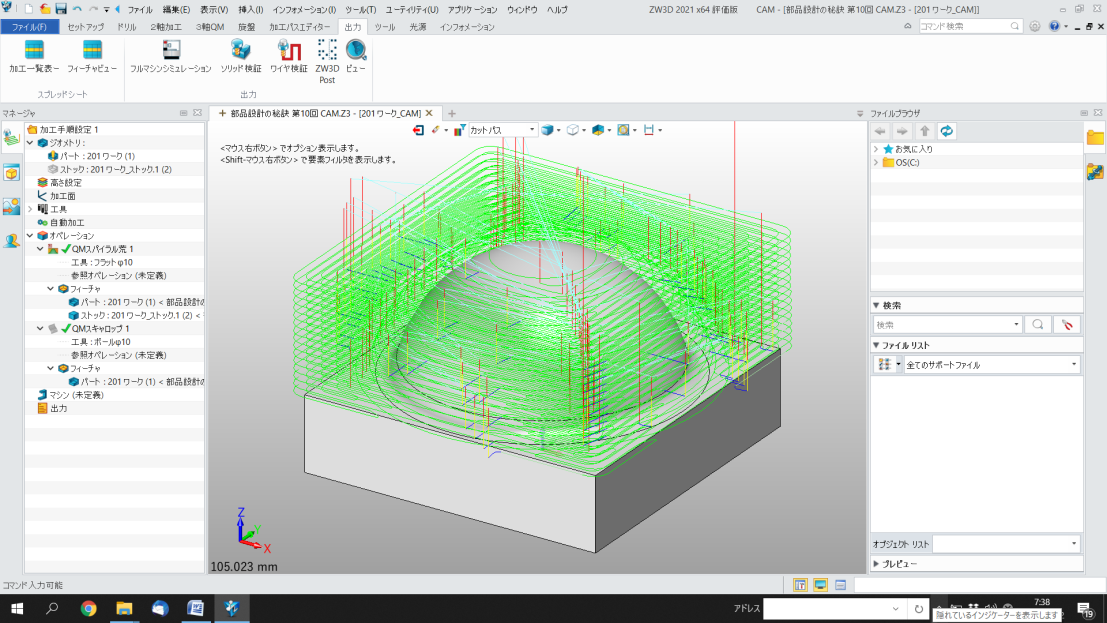
Task: Collapse the QMスキャロップ 1 operation
Action: tap(40, 328)
